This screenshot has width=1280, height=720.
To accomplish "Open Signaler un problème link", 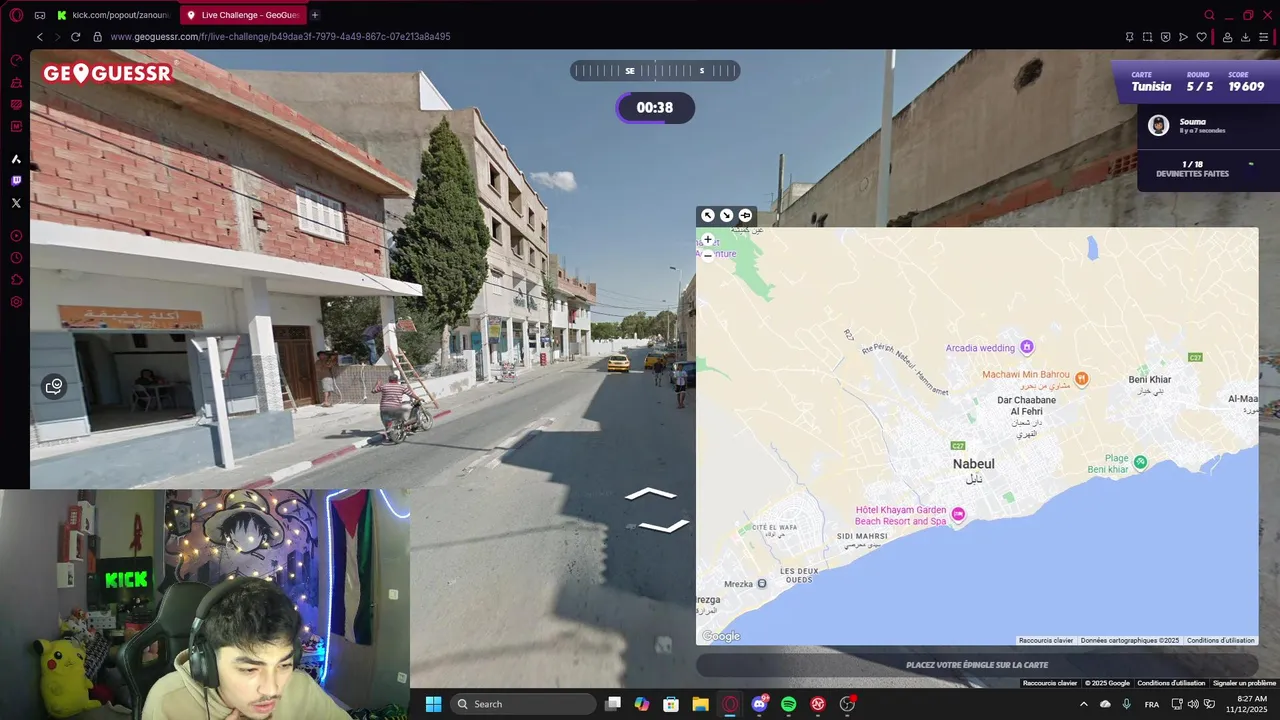I will pyautogui.click(x=1244, y=683).
